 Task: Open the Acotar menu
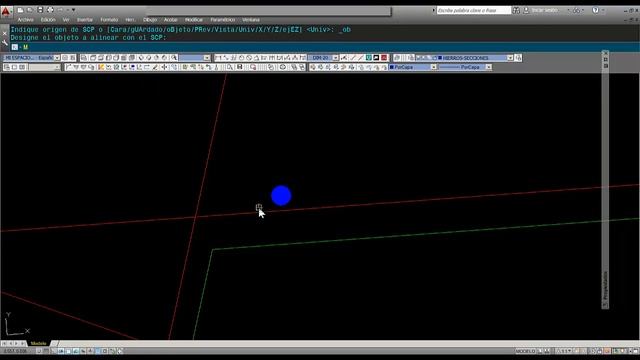171,20
